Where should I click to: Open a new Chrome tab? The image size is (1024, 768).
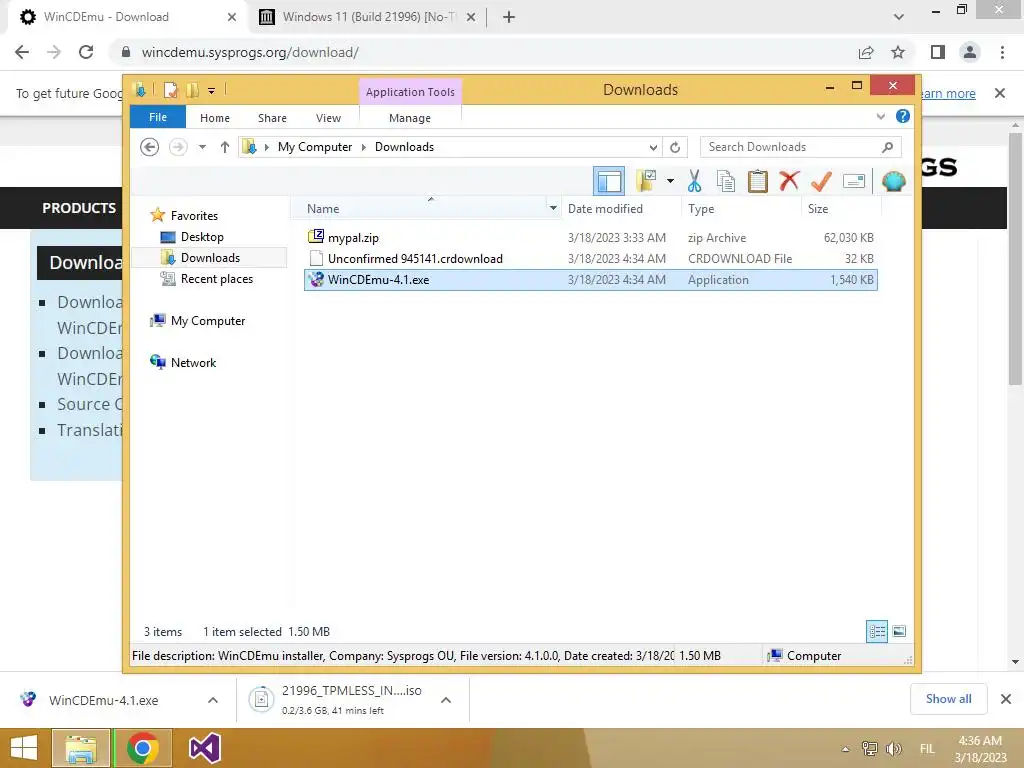click(509, 17)
